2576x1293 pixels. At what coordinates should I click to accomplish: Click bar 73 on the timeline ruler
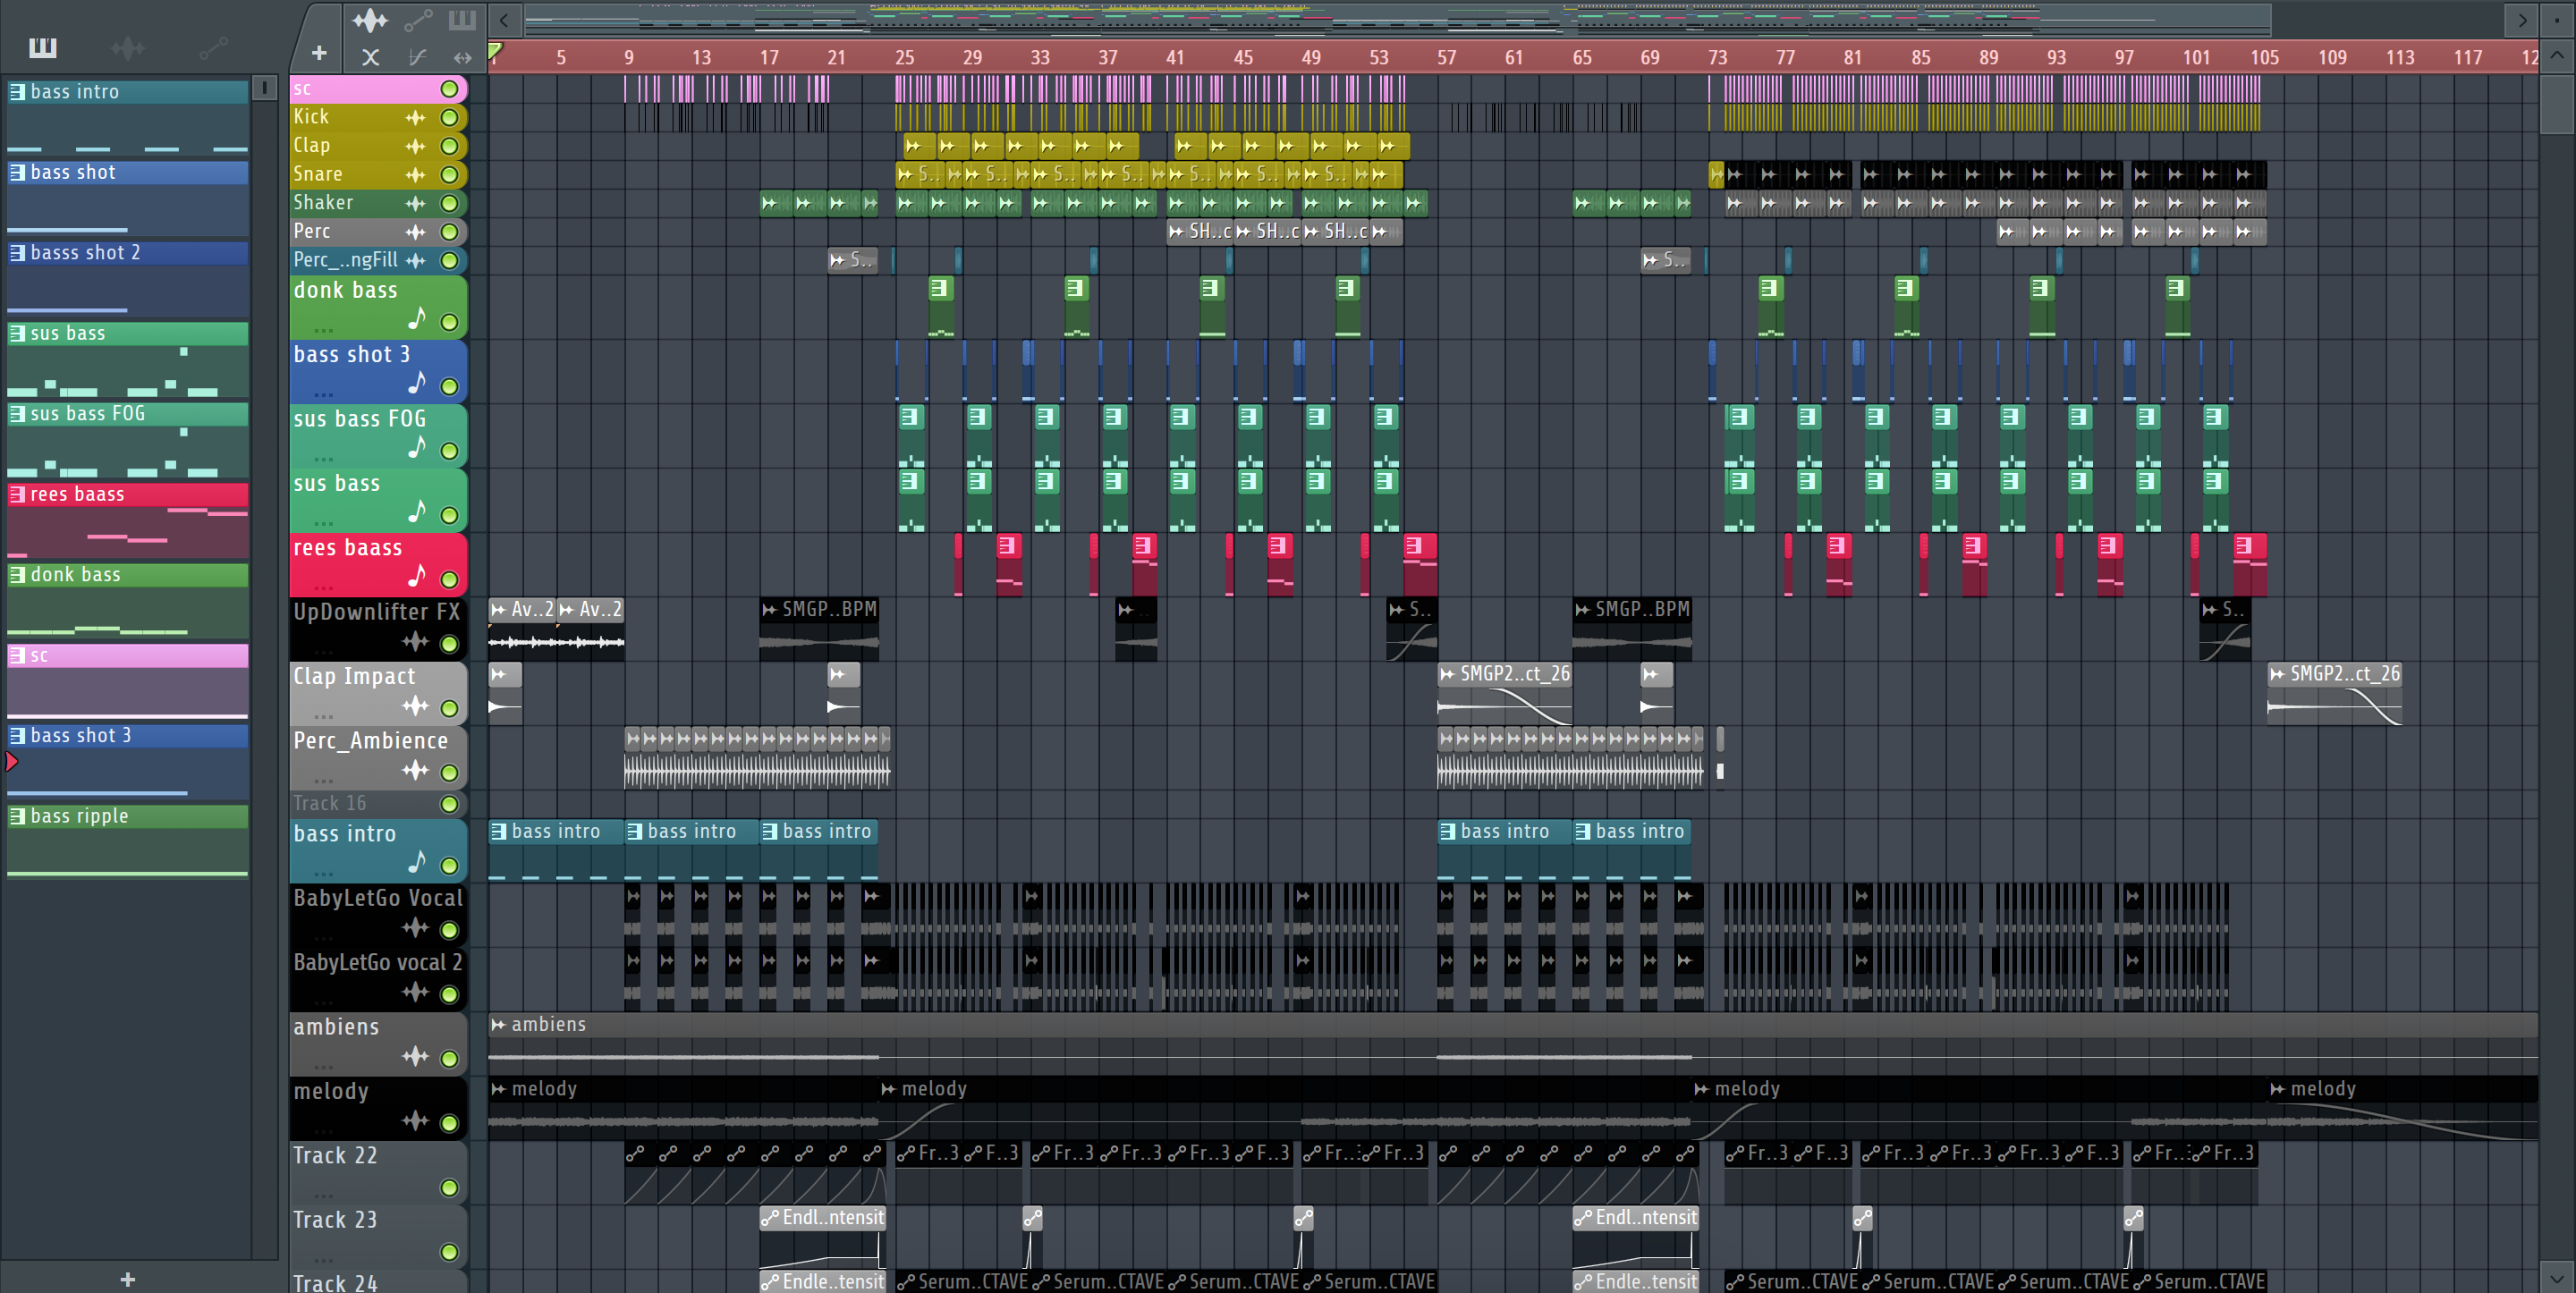(x=1717, y=57)
